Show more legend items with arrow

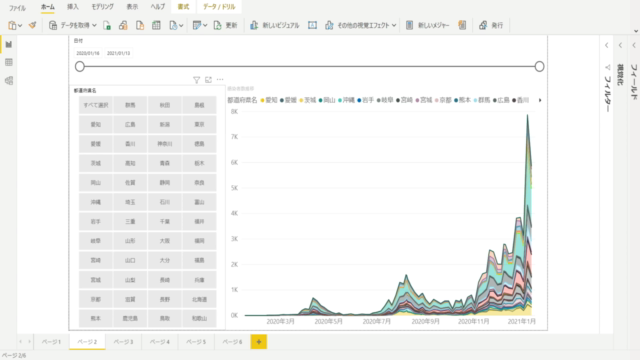coord(540,100)
